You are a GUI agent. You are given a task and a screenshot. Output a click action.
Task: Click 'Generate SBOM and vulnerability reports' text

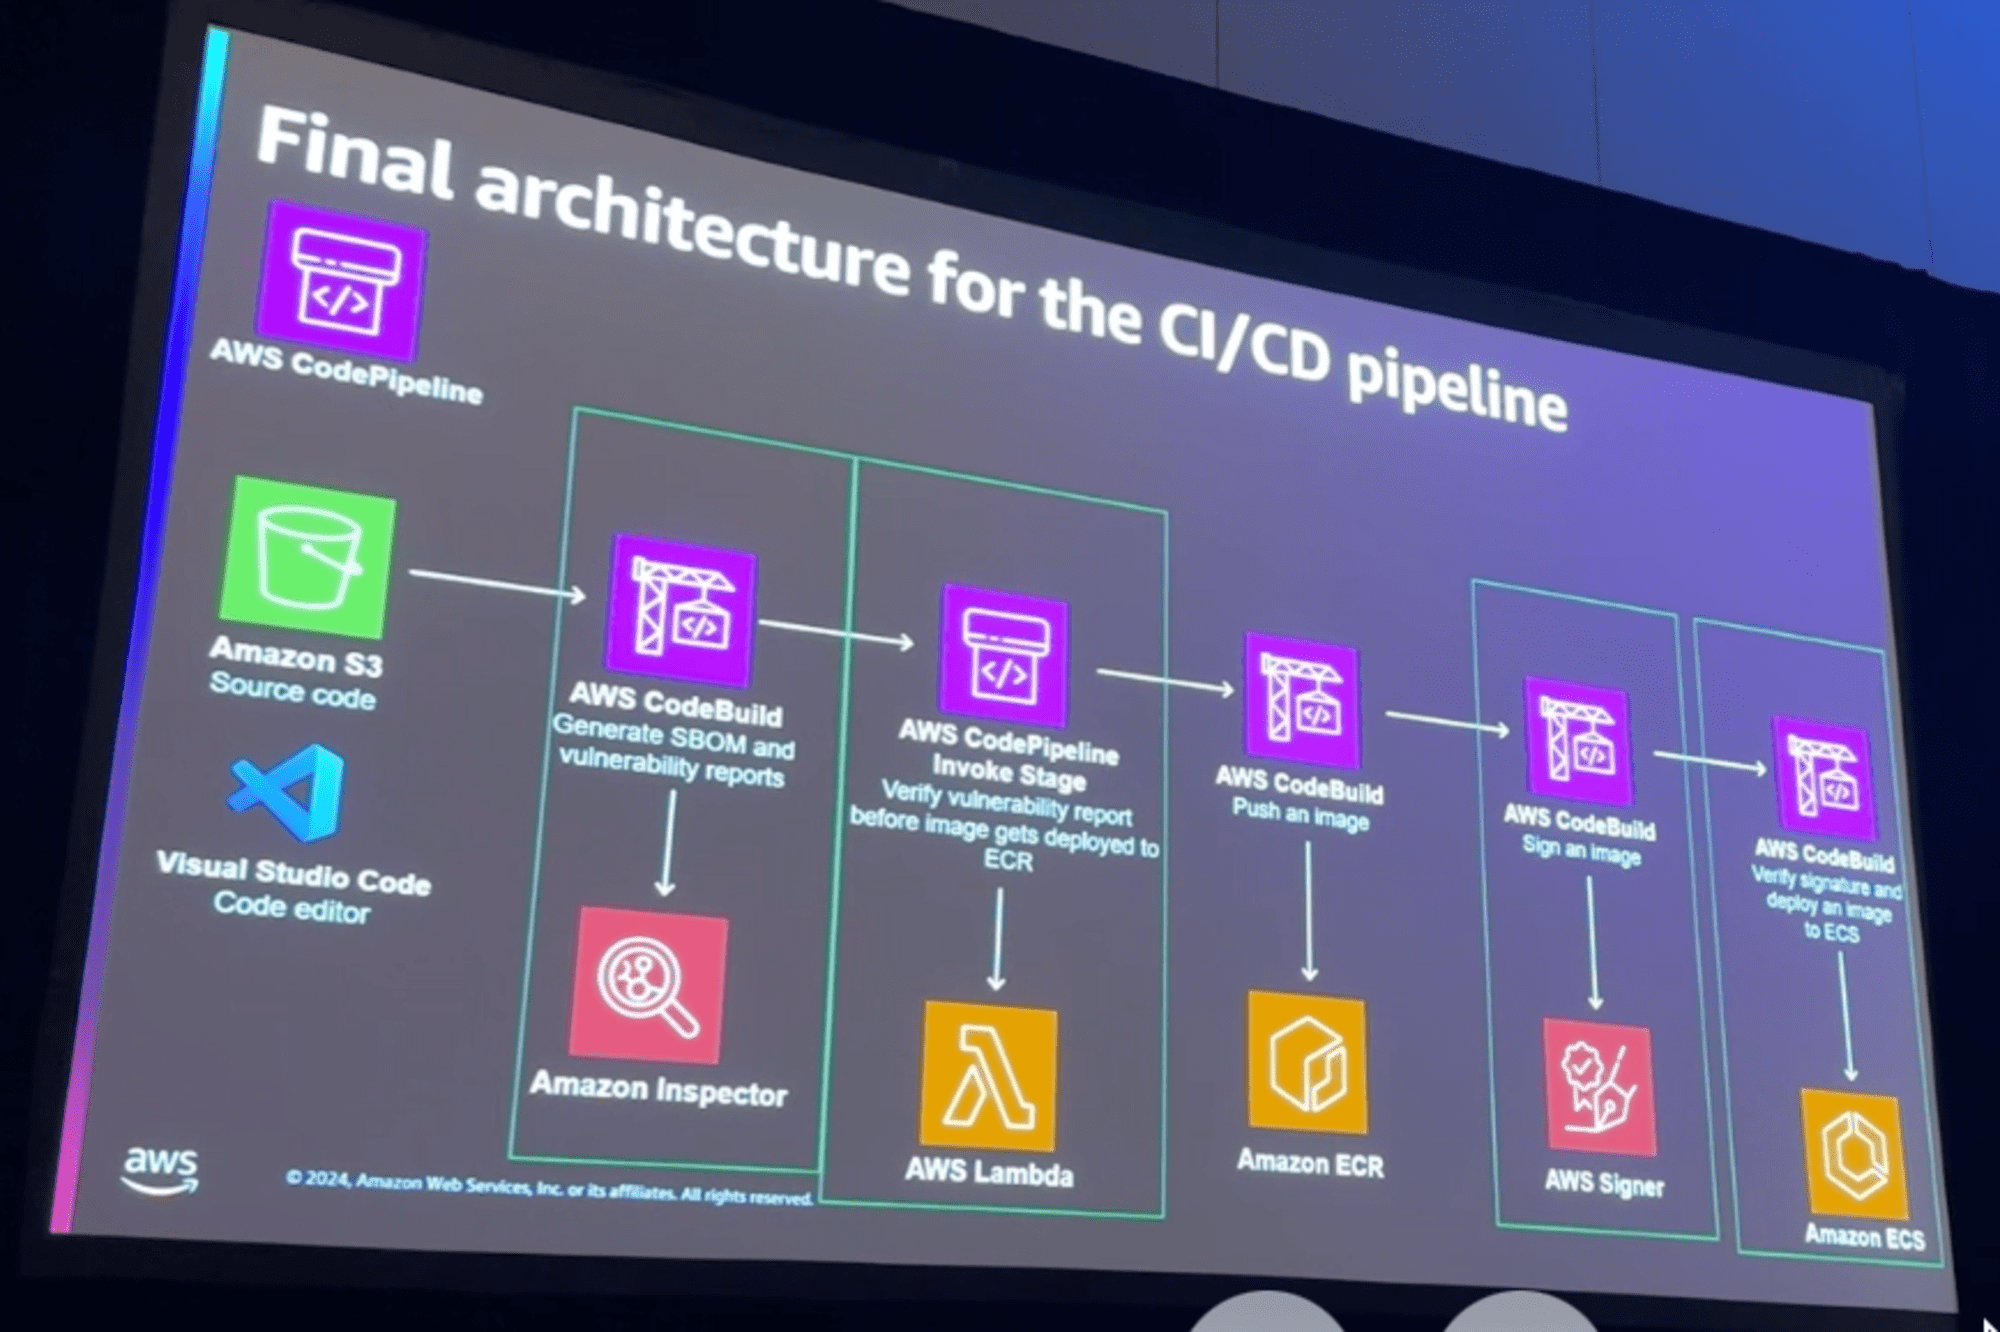click(x=673, y=750)
